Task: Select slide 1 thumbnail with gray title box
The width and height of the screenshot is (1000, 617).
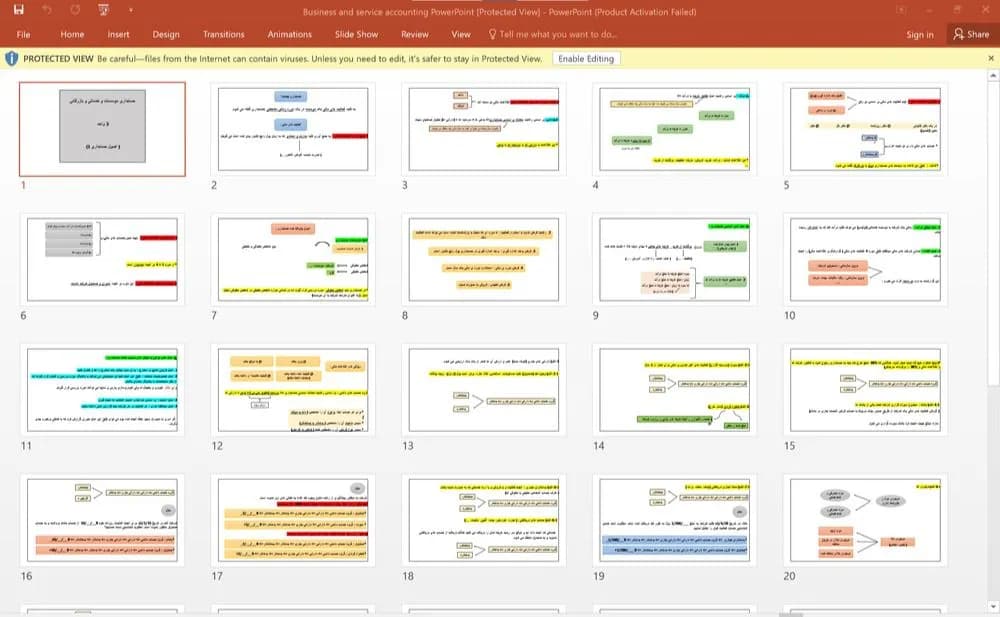Action: (102, 129)
